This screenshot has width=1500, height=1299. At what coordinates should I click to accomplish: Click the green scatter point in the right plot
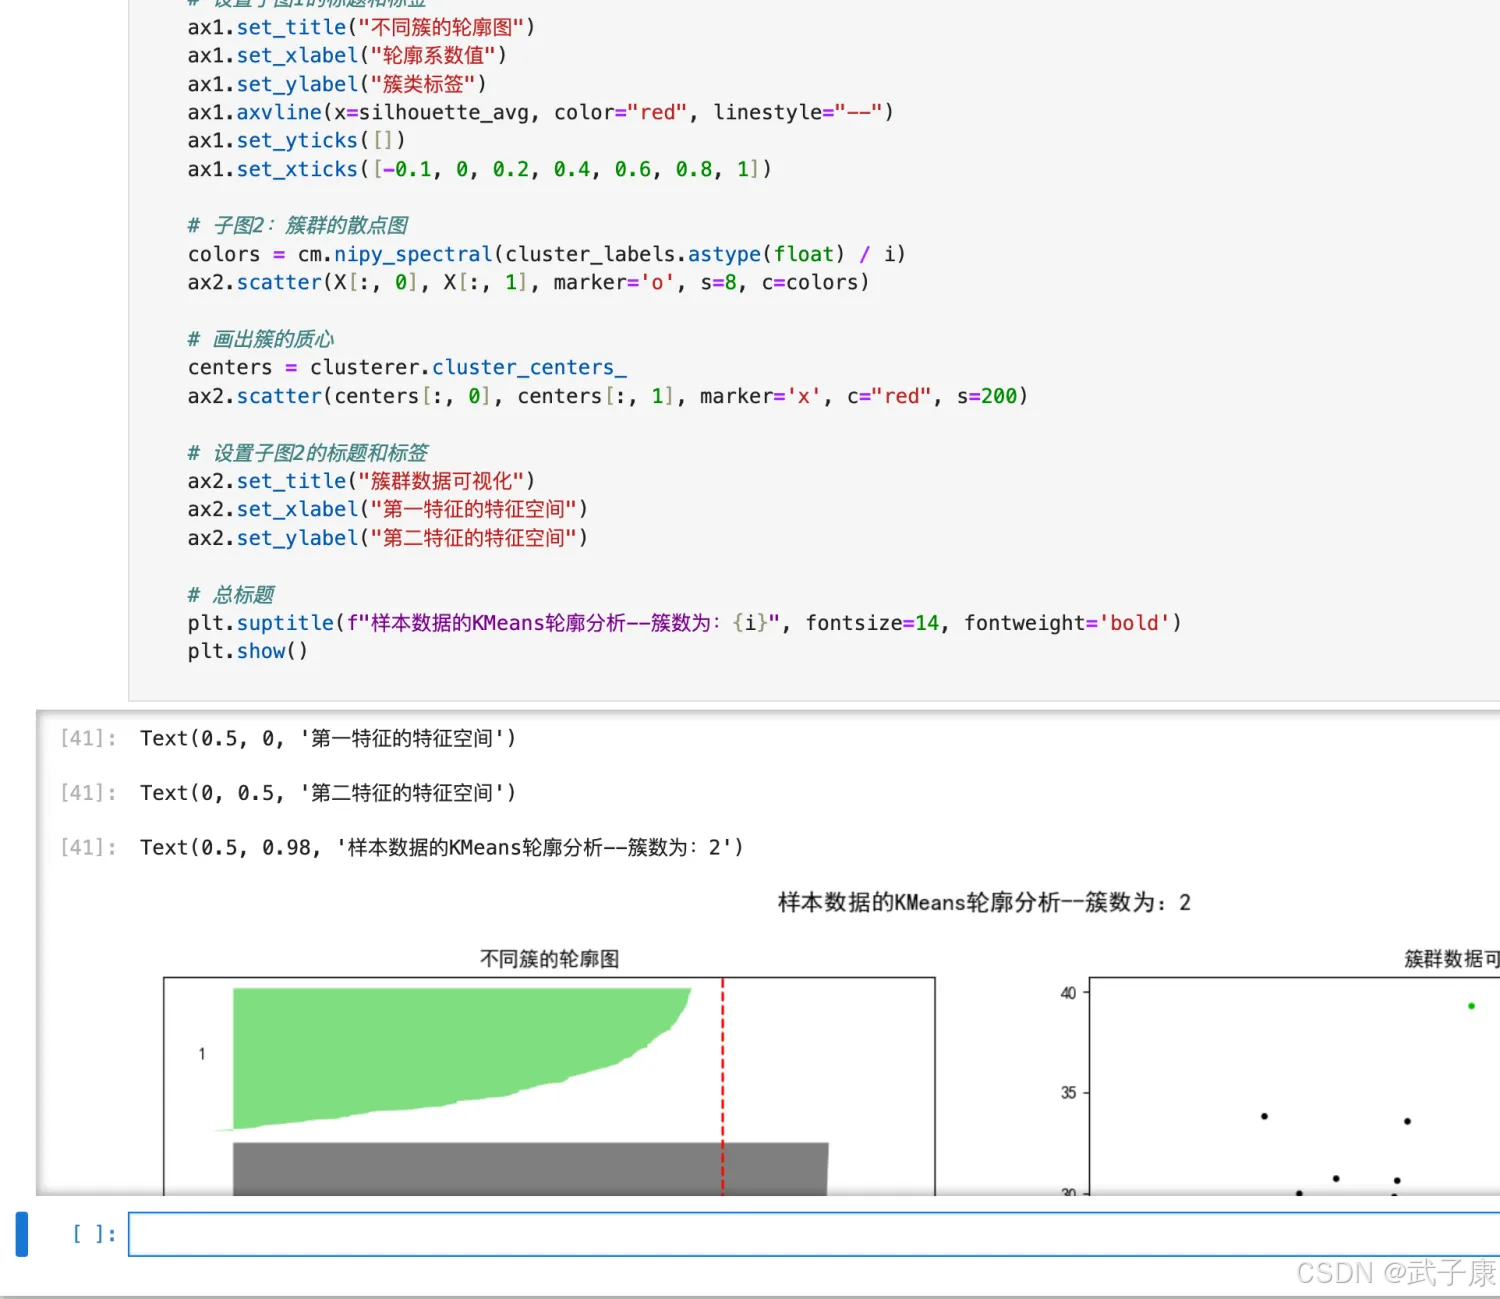1471,1006
